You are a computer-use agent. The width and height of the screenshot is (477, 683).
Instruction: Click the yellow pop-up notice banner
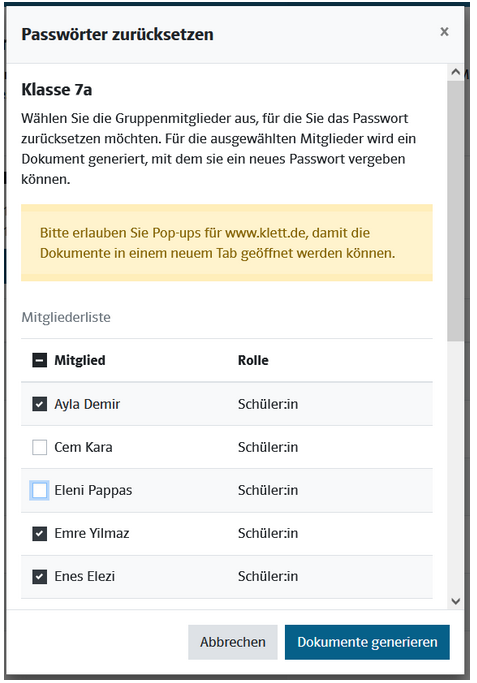tap(227, 243)
